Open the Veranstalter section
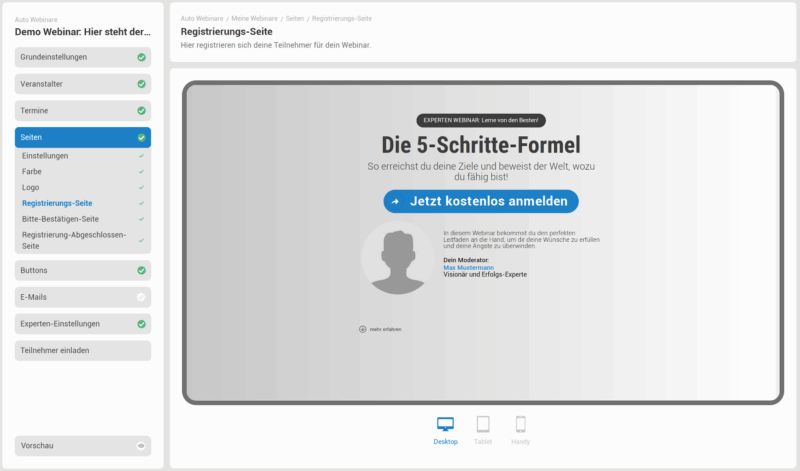The image size is (800, 471). click(x=83, y=84)
